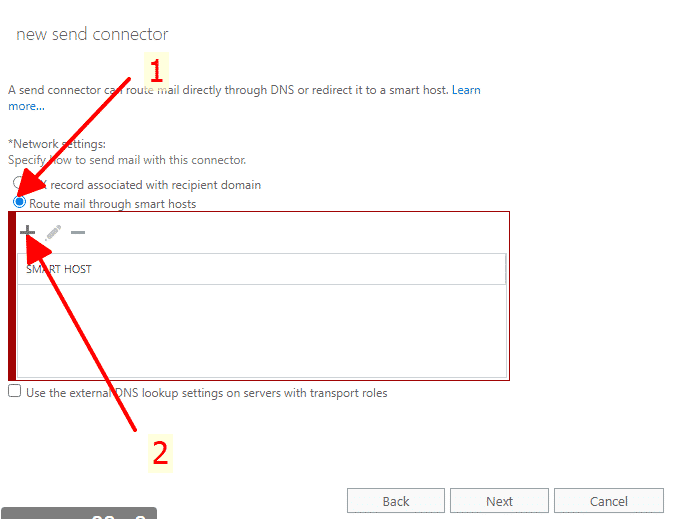This screenshot has width=682, height=519.
Task: Click the 'Specify how to send mail' description text
Action: [127, 160]
